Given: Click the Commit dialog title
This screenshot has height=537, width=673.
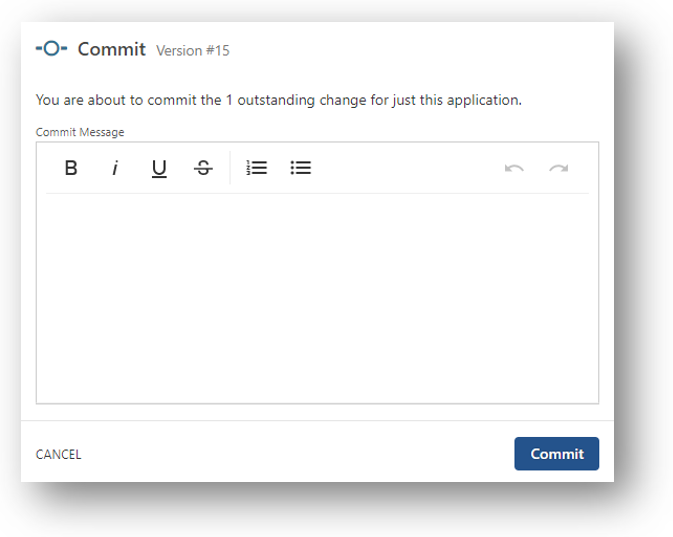Looking at the screenshot, I should tap(112, 49).
